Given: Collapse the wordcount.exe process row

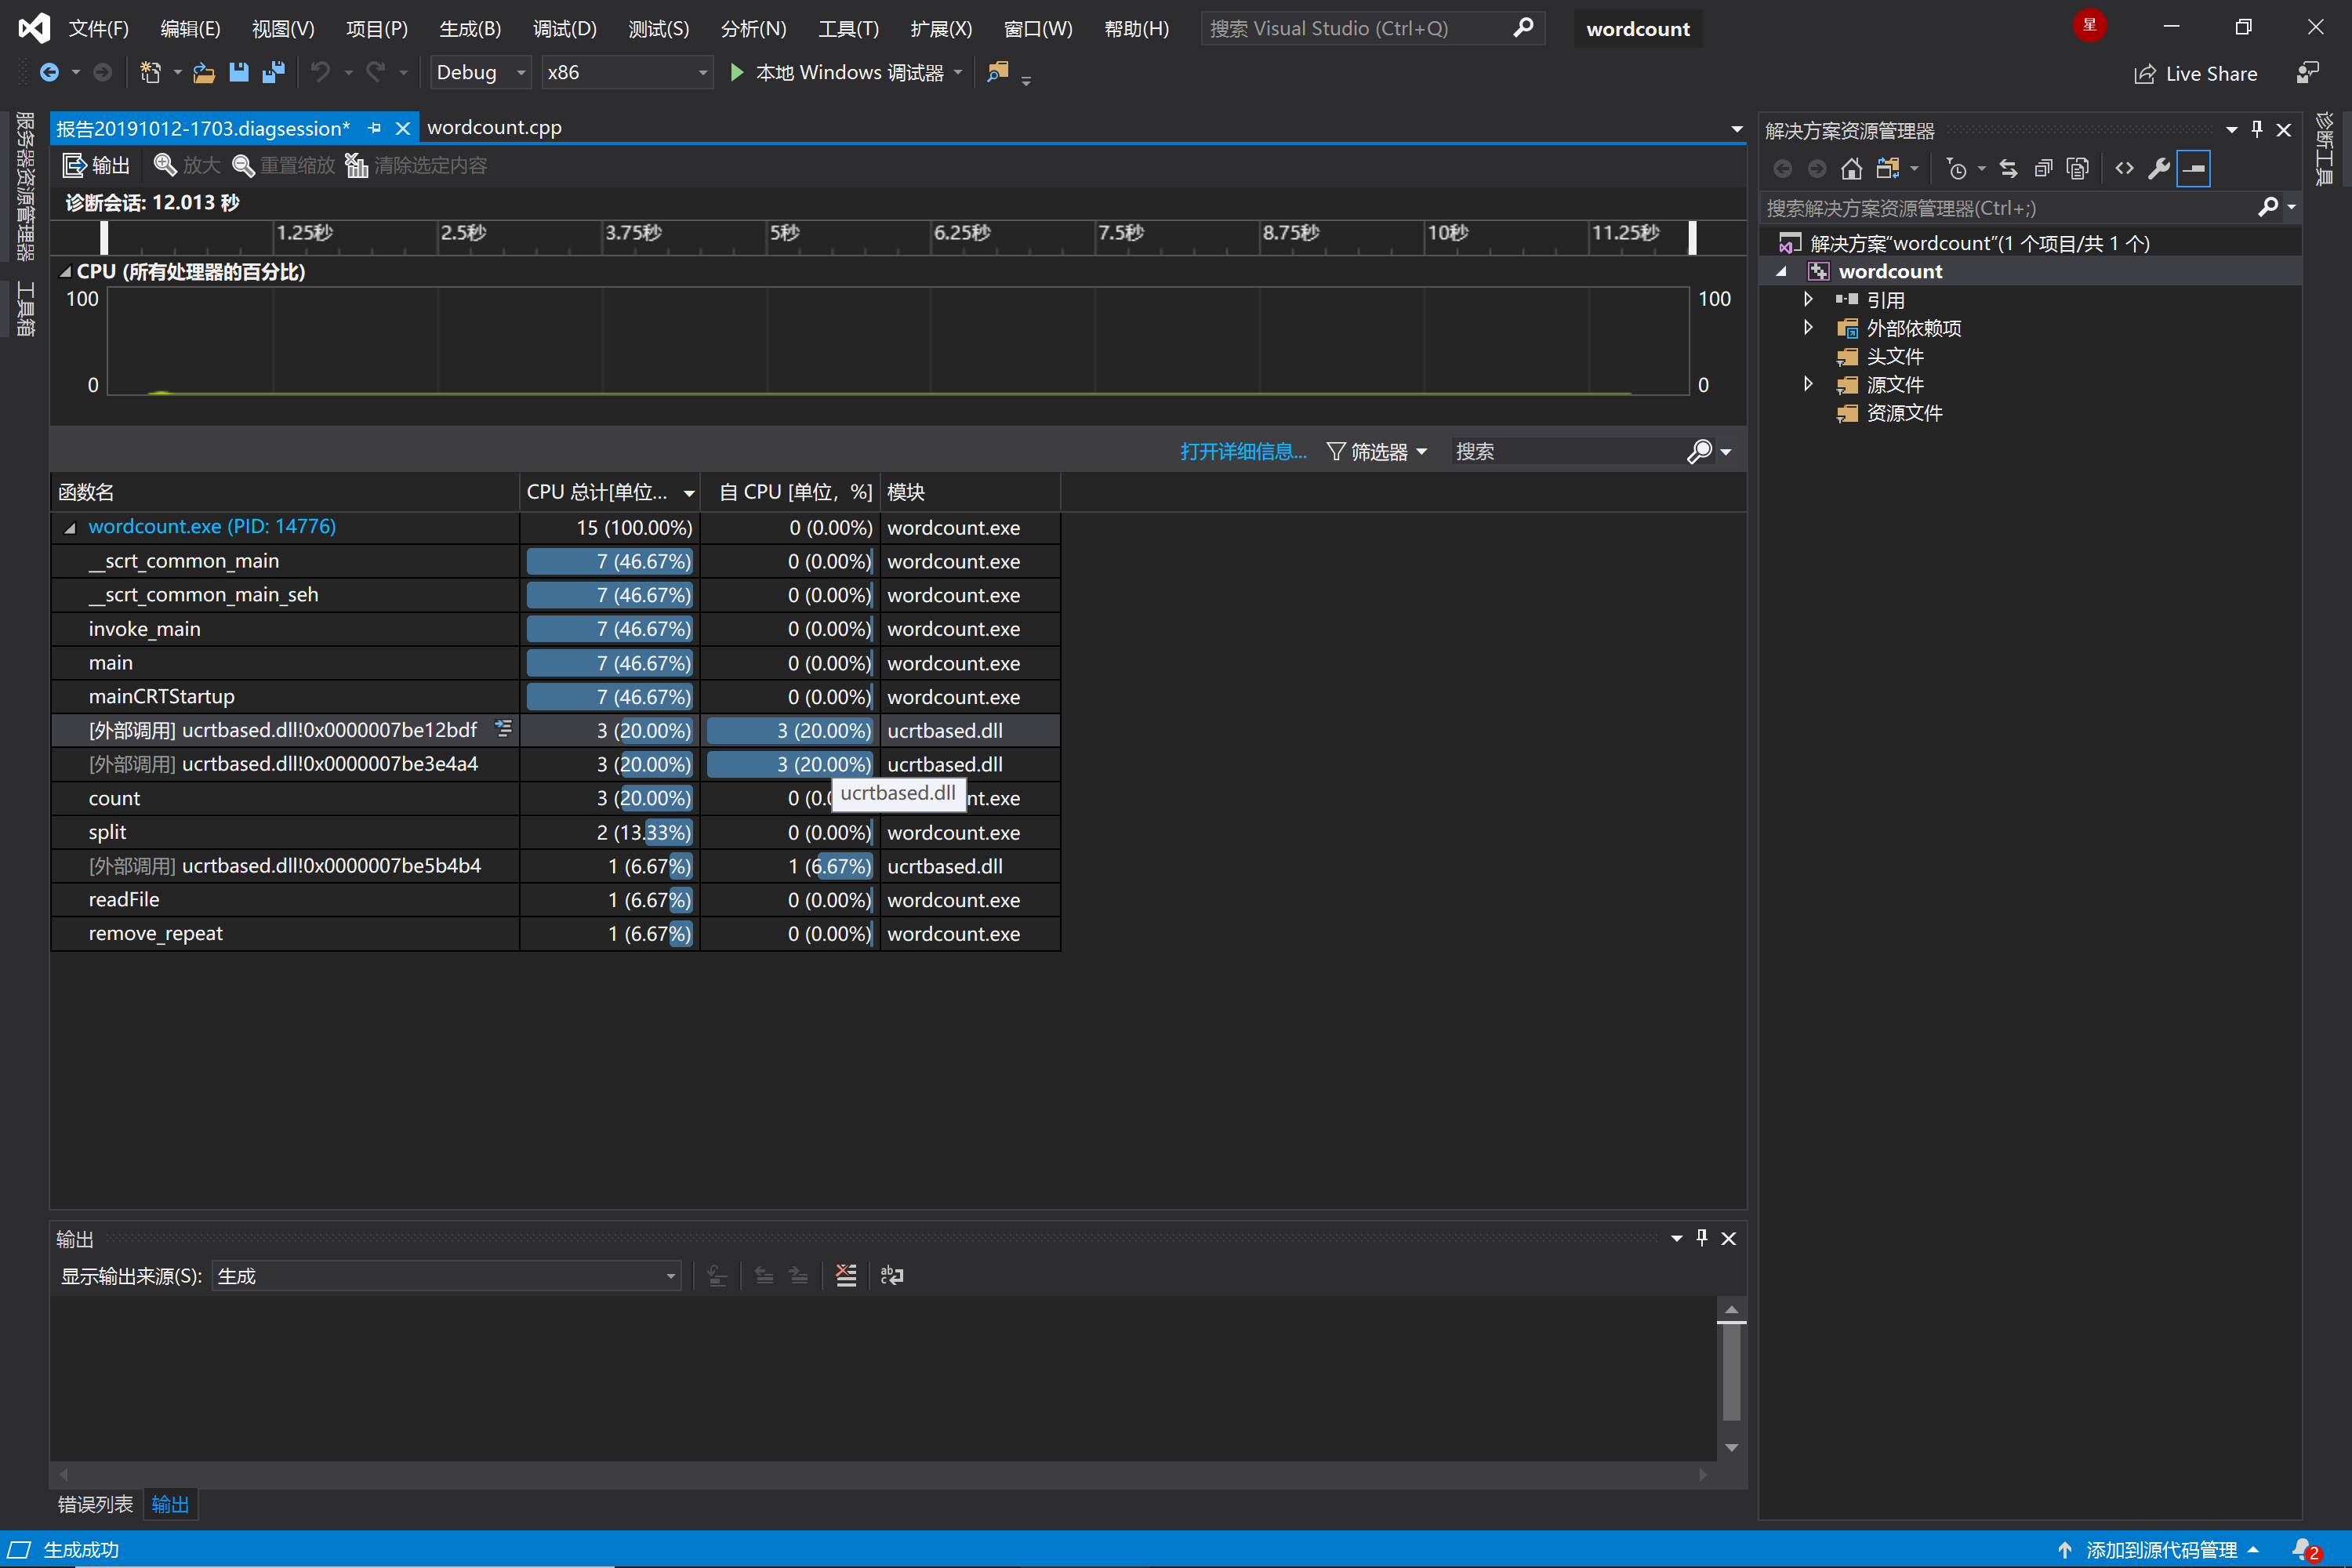Looking at the screenshot, I should click(70, 528).
